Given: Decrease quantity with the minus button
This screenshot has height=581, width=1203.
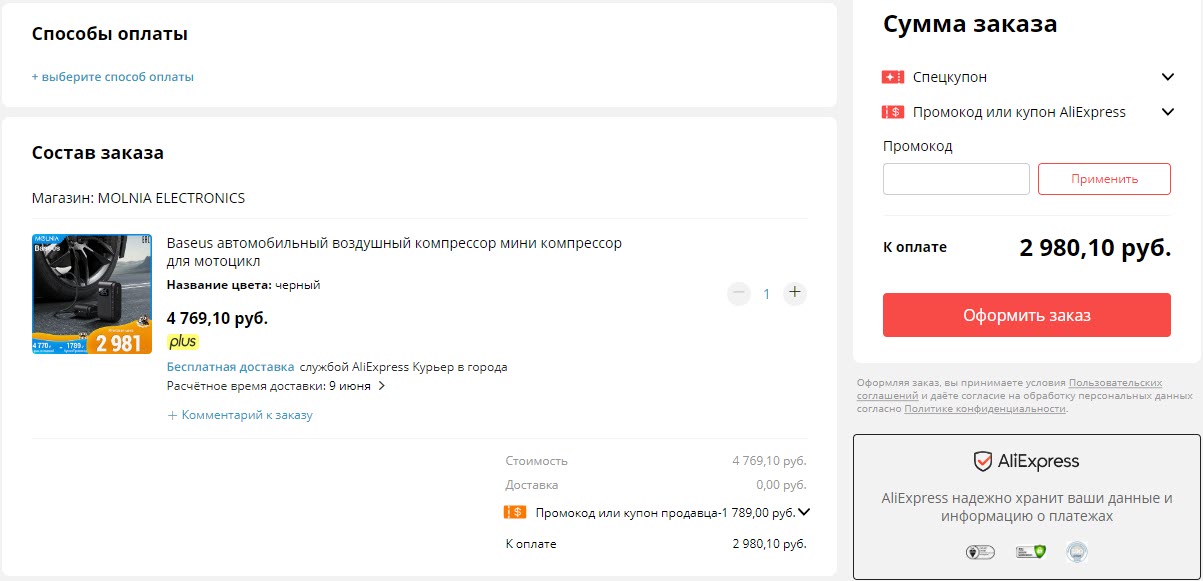Looking at the screenshot, I should click(738, 293).
